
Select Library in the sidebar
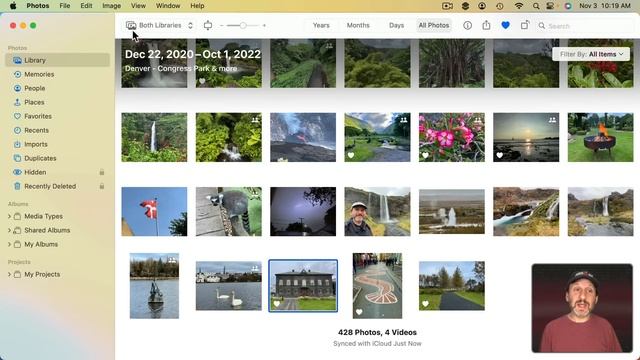coord(58,60)
